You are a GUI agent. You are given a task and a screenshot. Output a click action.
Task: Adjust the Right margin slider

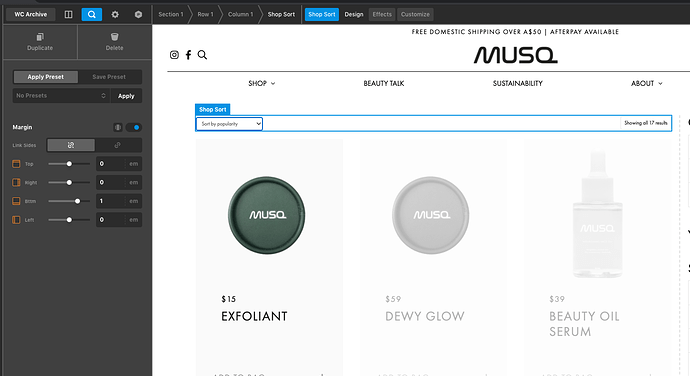(69, 182)
